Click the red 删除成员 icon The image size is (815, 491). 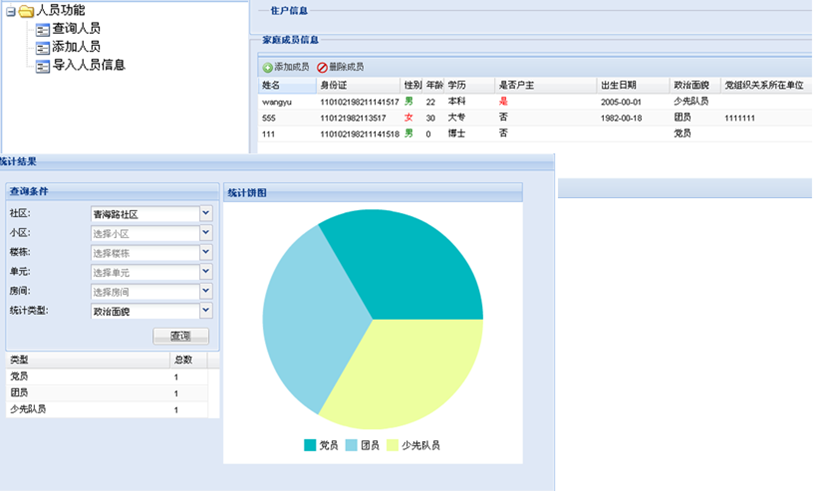(x=322, y=67)
